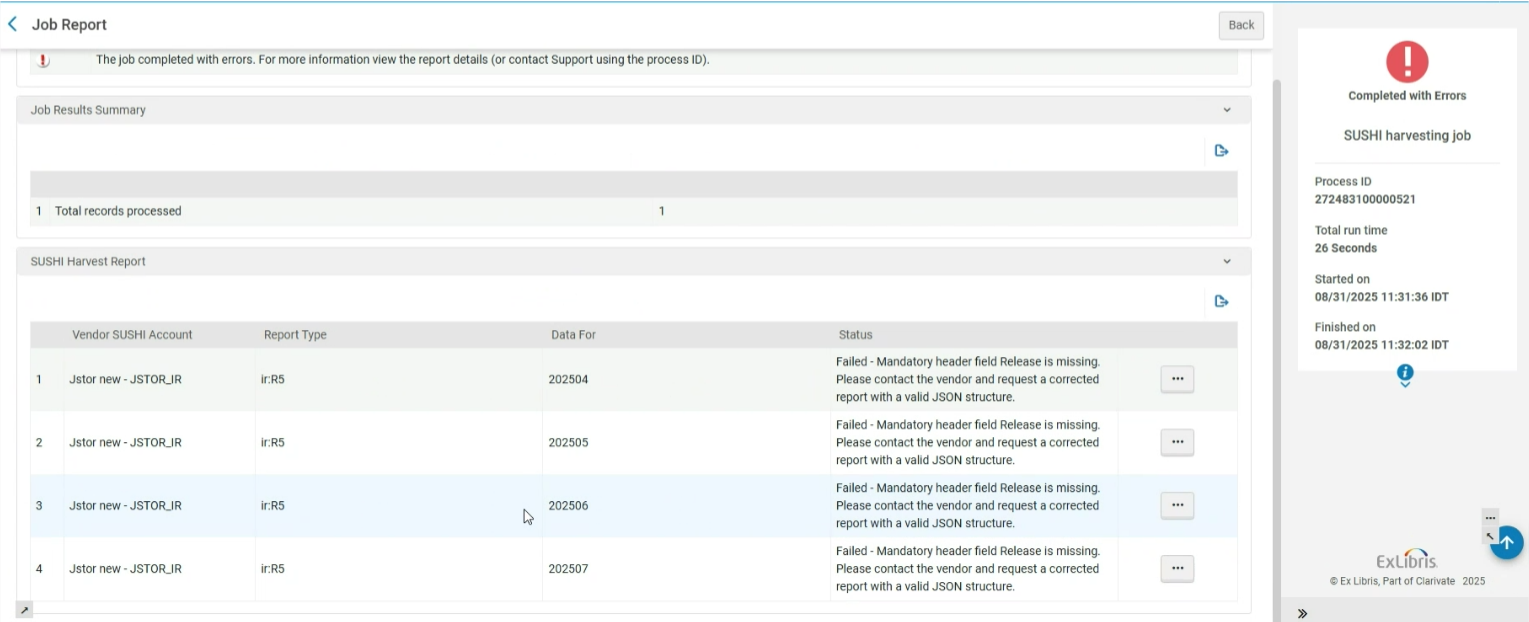Click the error icon in message banner
The height and width of the screenshot is (622, 1529).
tap(43, 60)
